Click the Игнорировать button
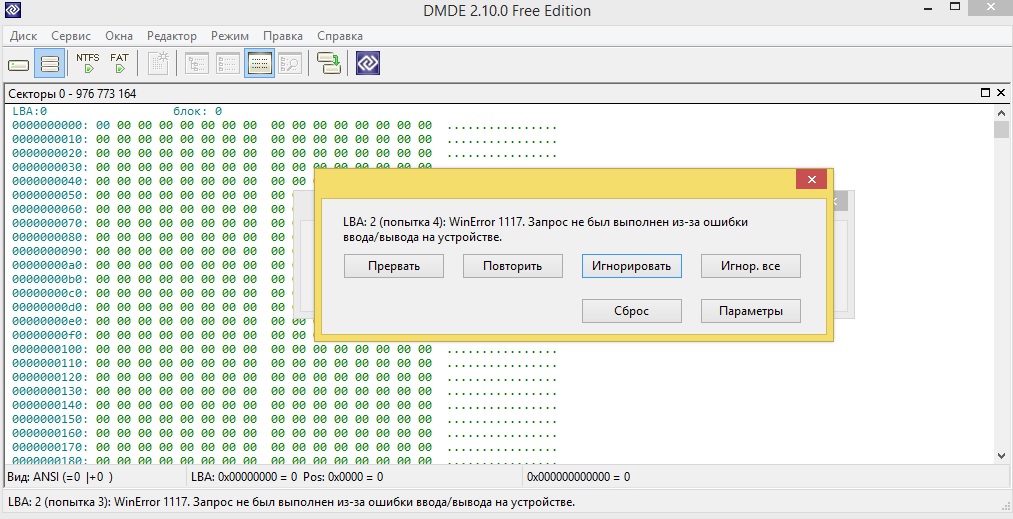The height and width of the screenshot is (519, 1013). click(631, 266)
